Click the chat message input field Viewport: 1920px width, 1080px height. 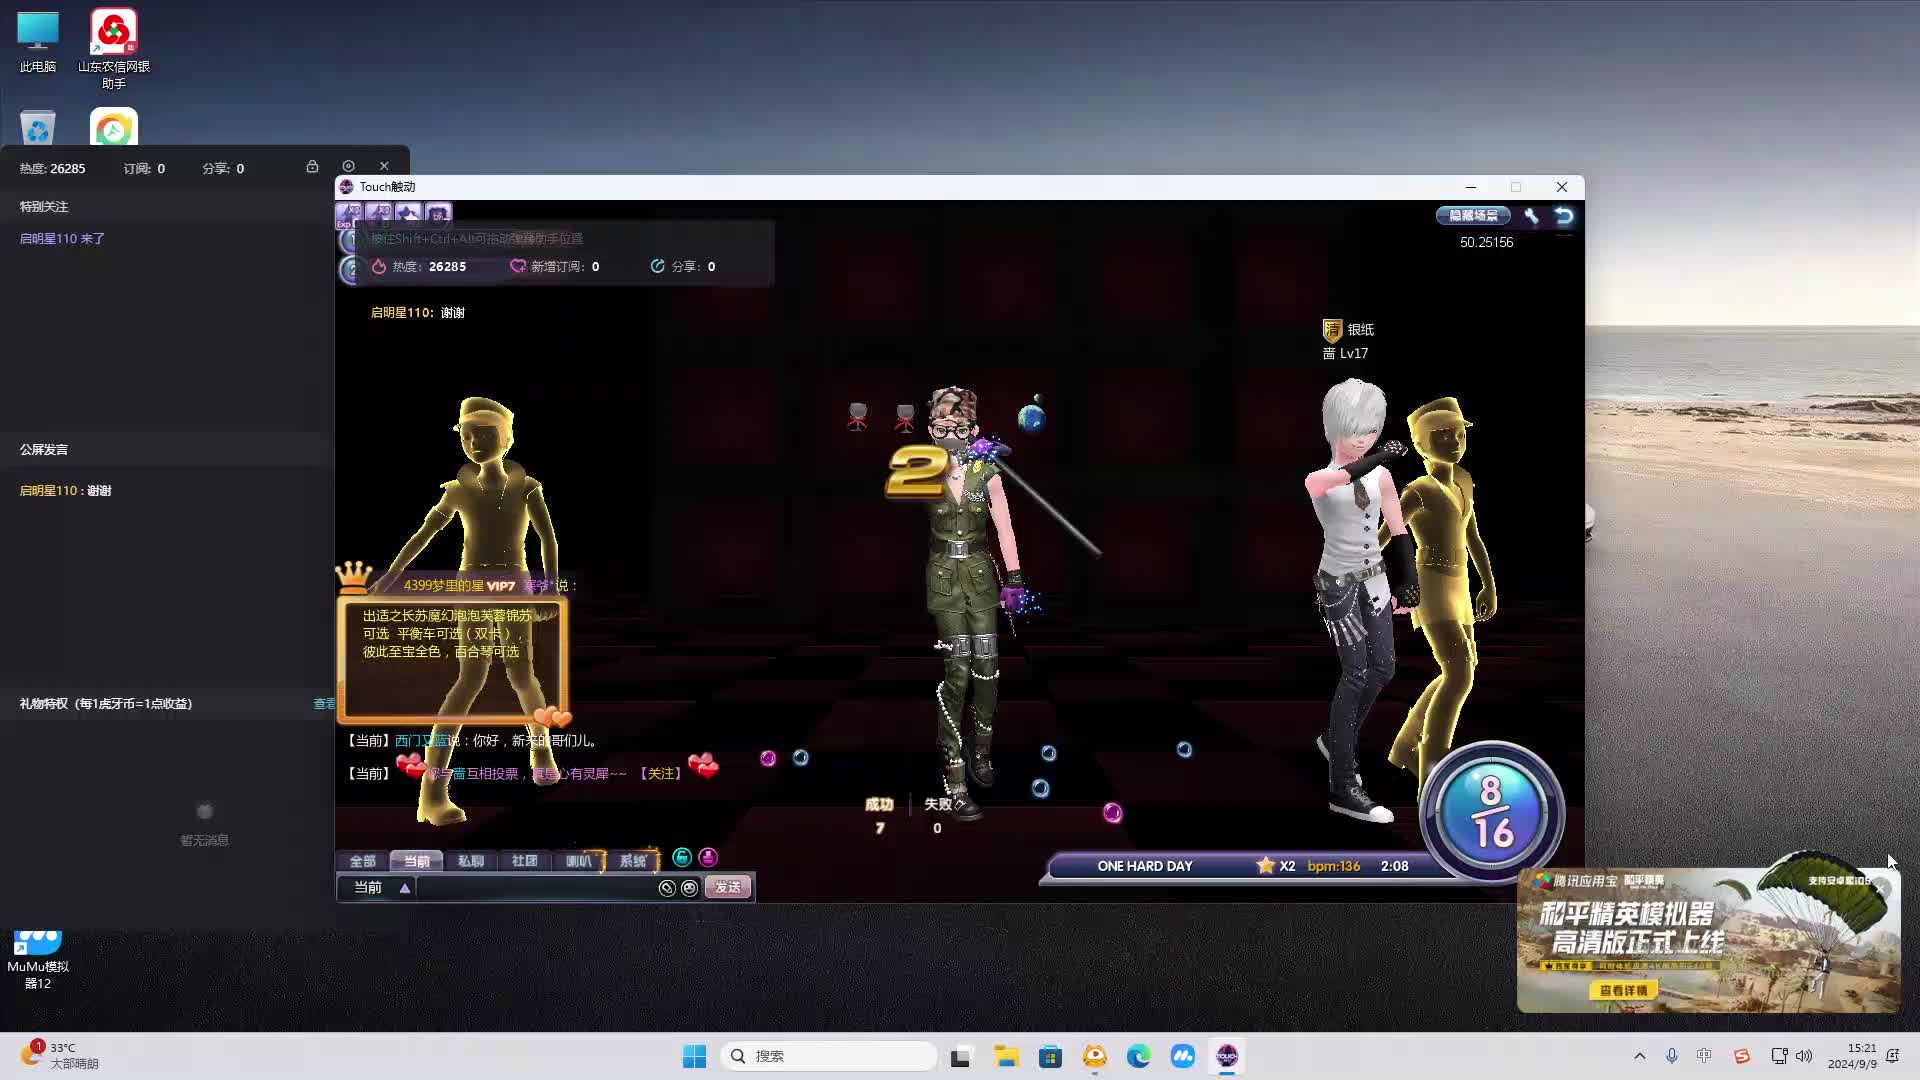tap(535, 888)
